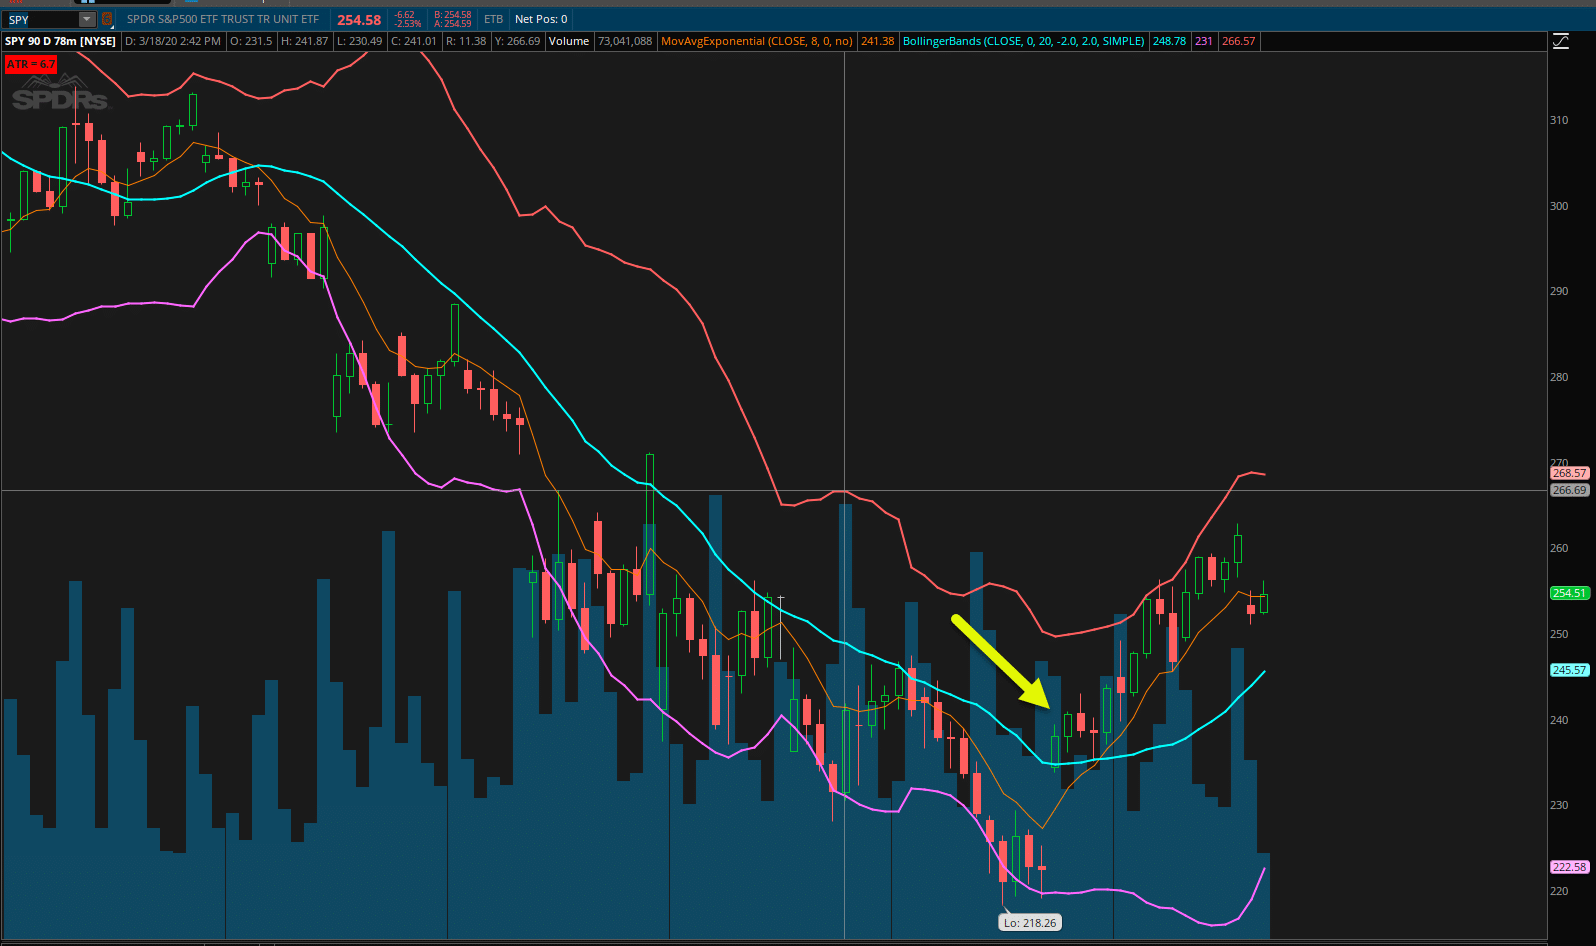Click the date readout D: 3/18/20 2:42 PM
This screenshot has width=1596, height=946.
(x=173, y=41)
